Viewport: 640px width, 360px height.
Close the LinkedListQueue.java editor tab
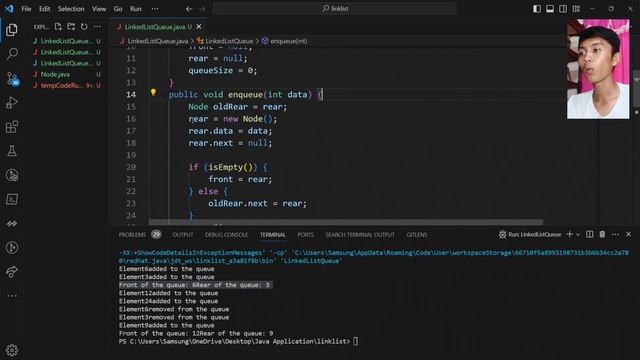[x=199, y=27]
